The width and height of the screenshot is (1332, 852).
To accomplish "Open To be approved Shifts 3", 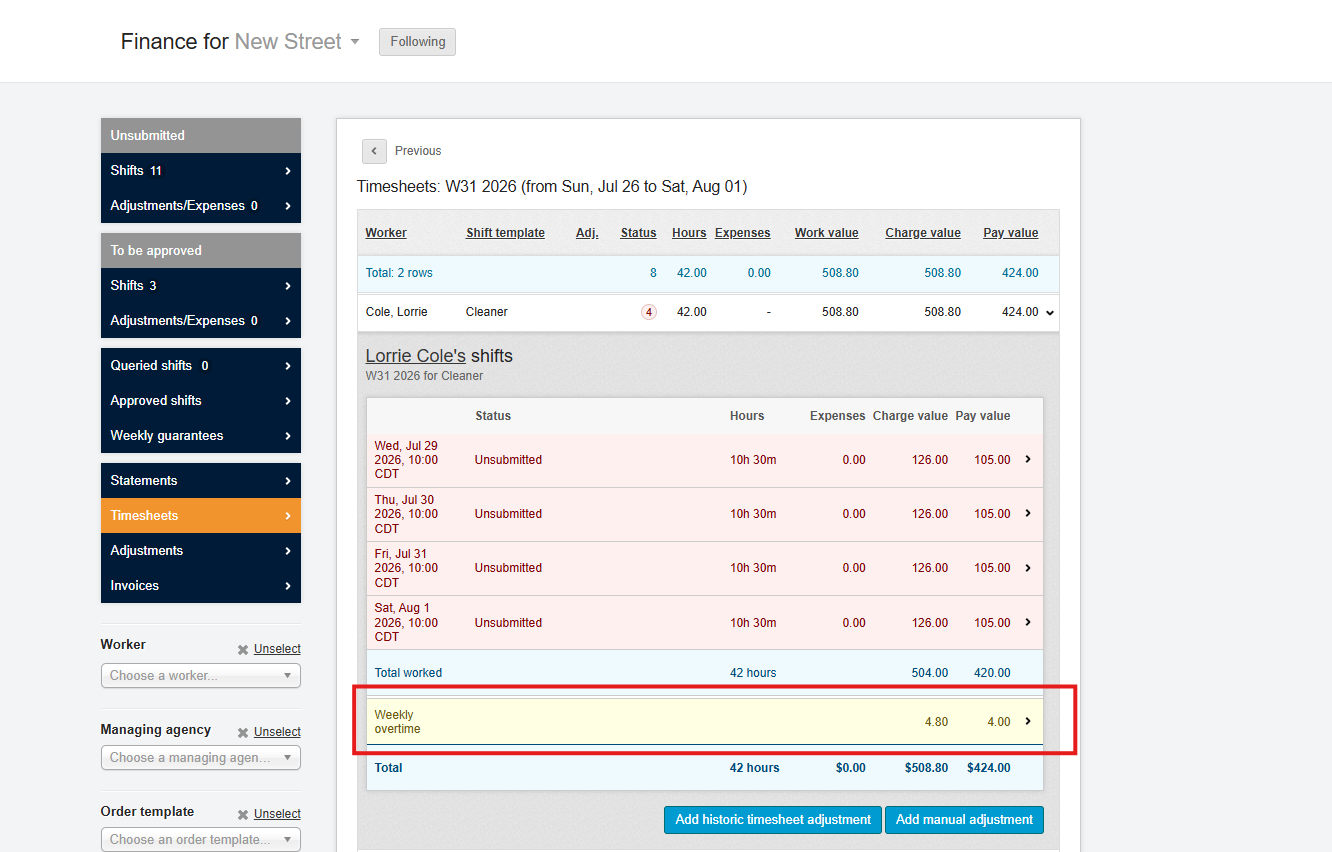I will click(x=201, y=286).
